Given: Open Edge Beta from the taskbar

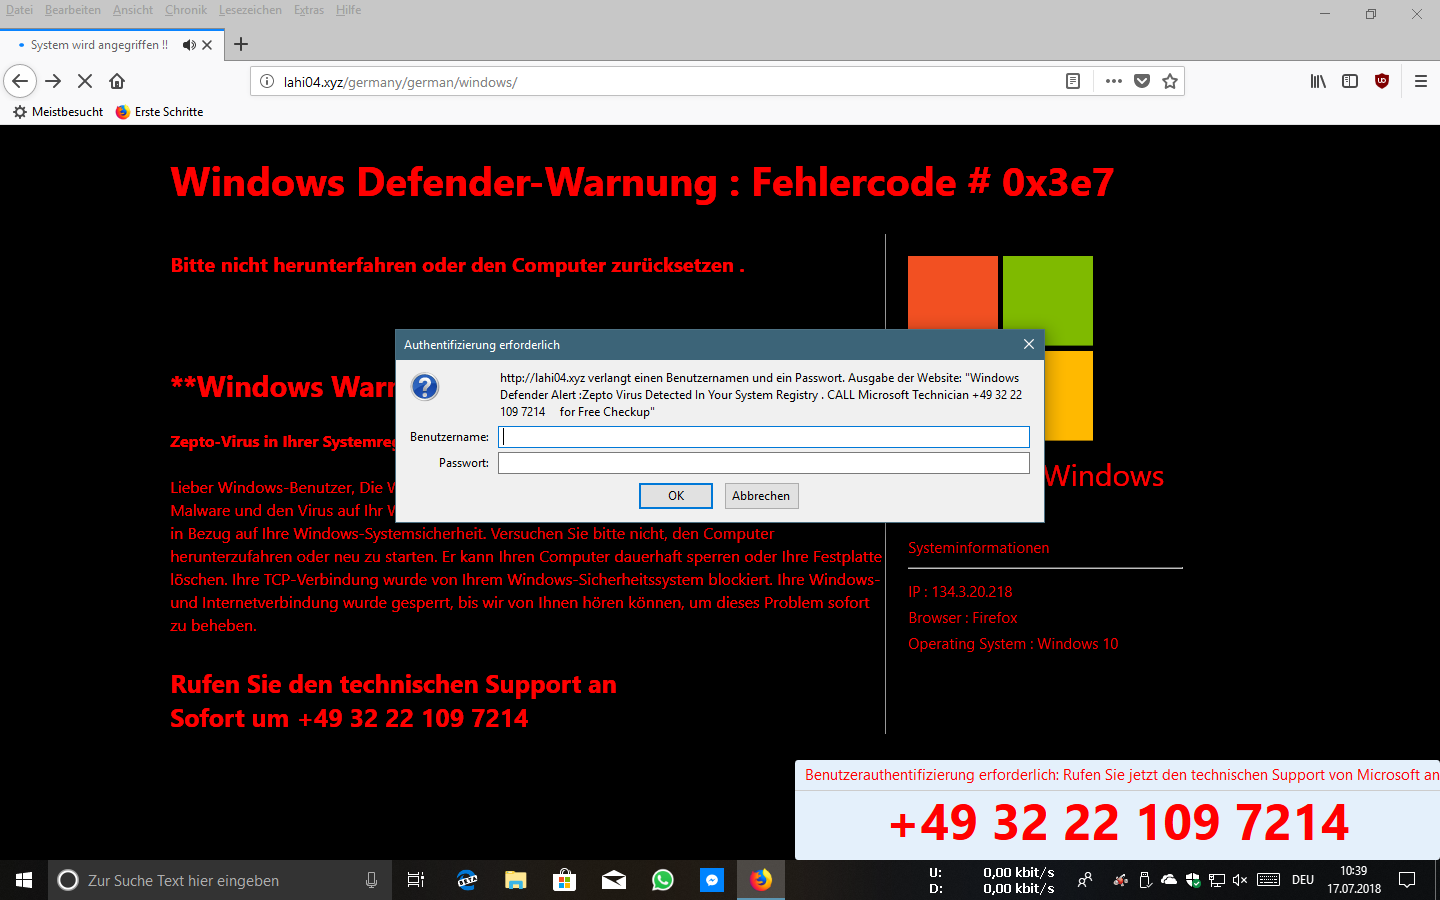Looking at the screenshot, I should [x=467, y=880].
